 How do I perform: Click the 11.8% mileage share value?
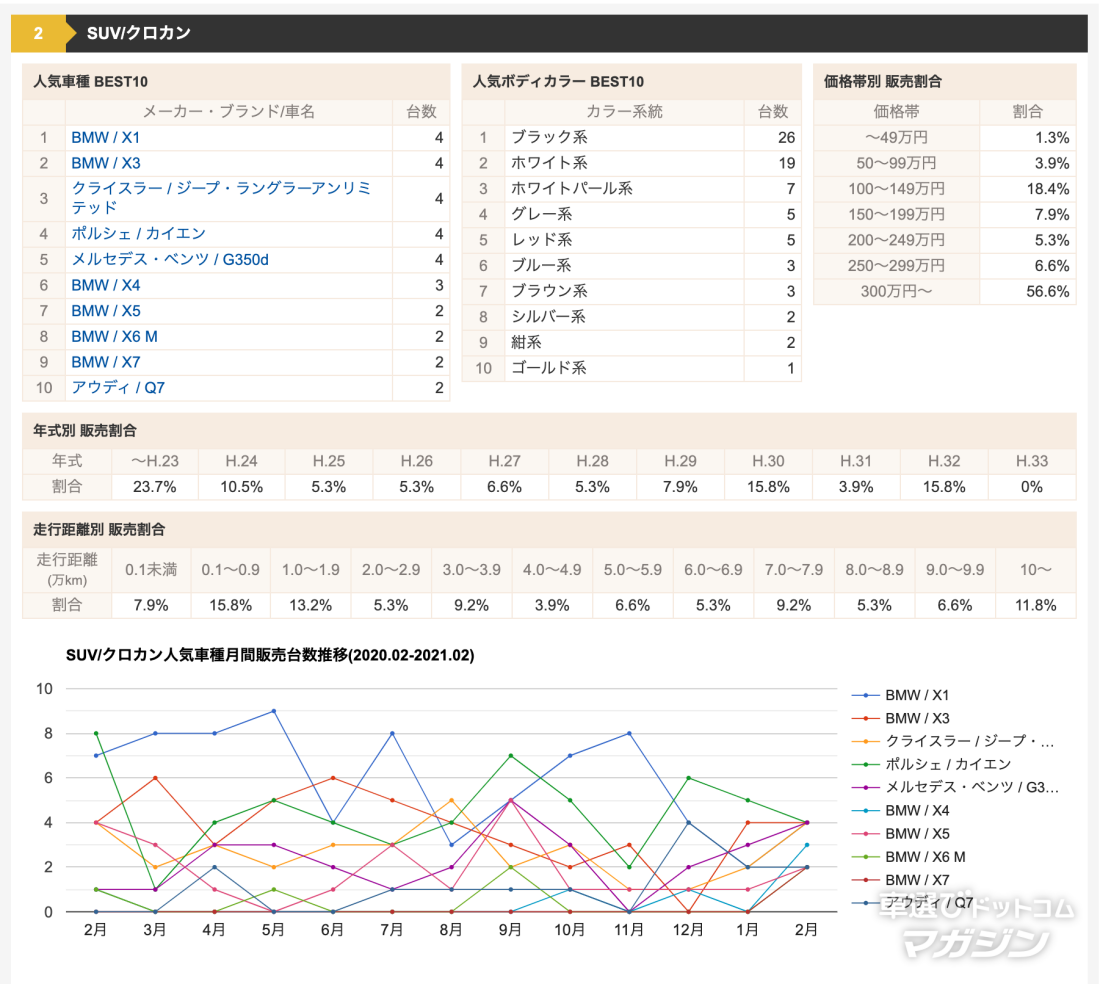pos(1035,605)
